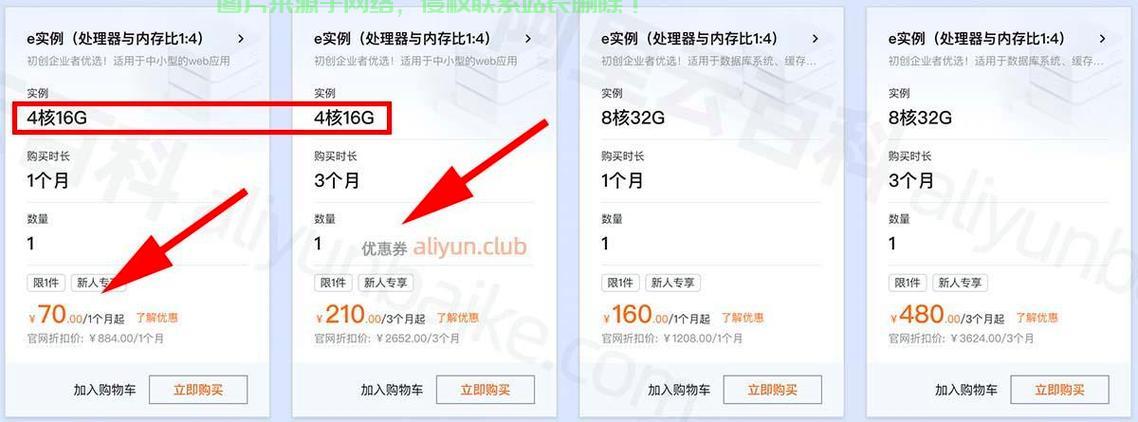This screenshot has height=422, width=1138.
Task: Expand the 4核16G 3个月 card chevron
Action: (528, 38)
